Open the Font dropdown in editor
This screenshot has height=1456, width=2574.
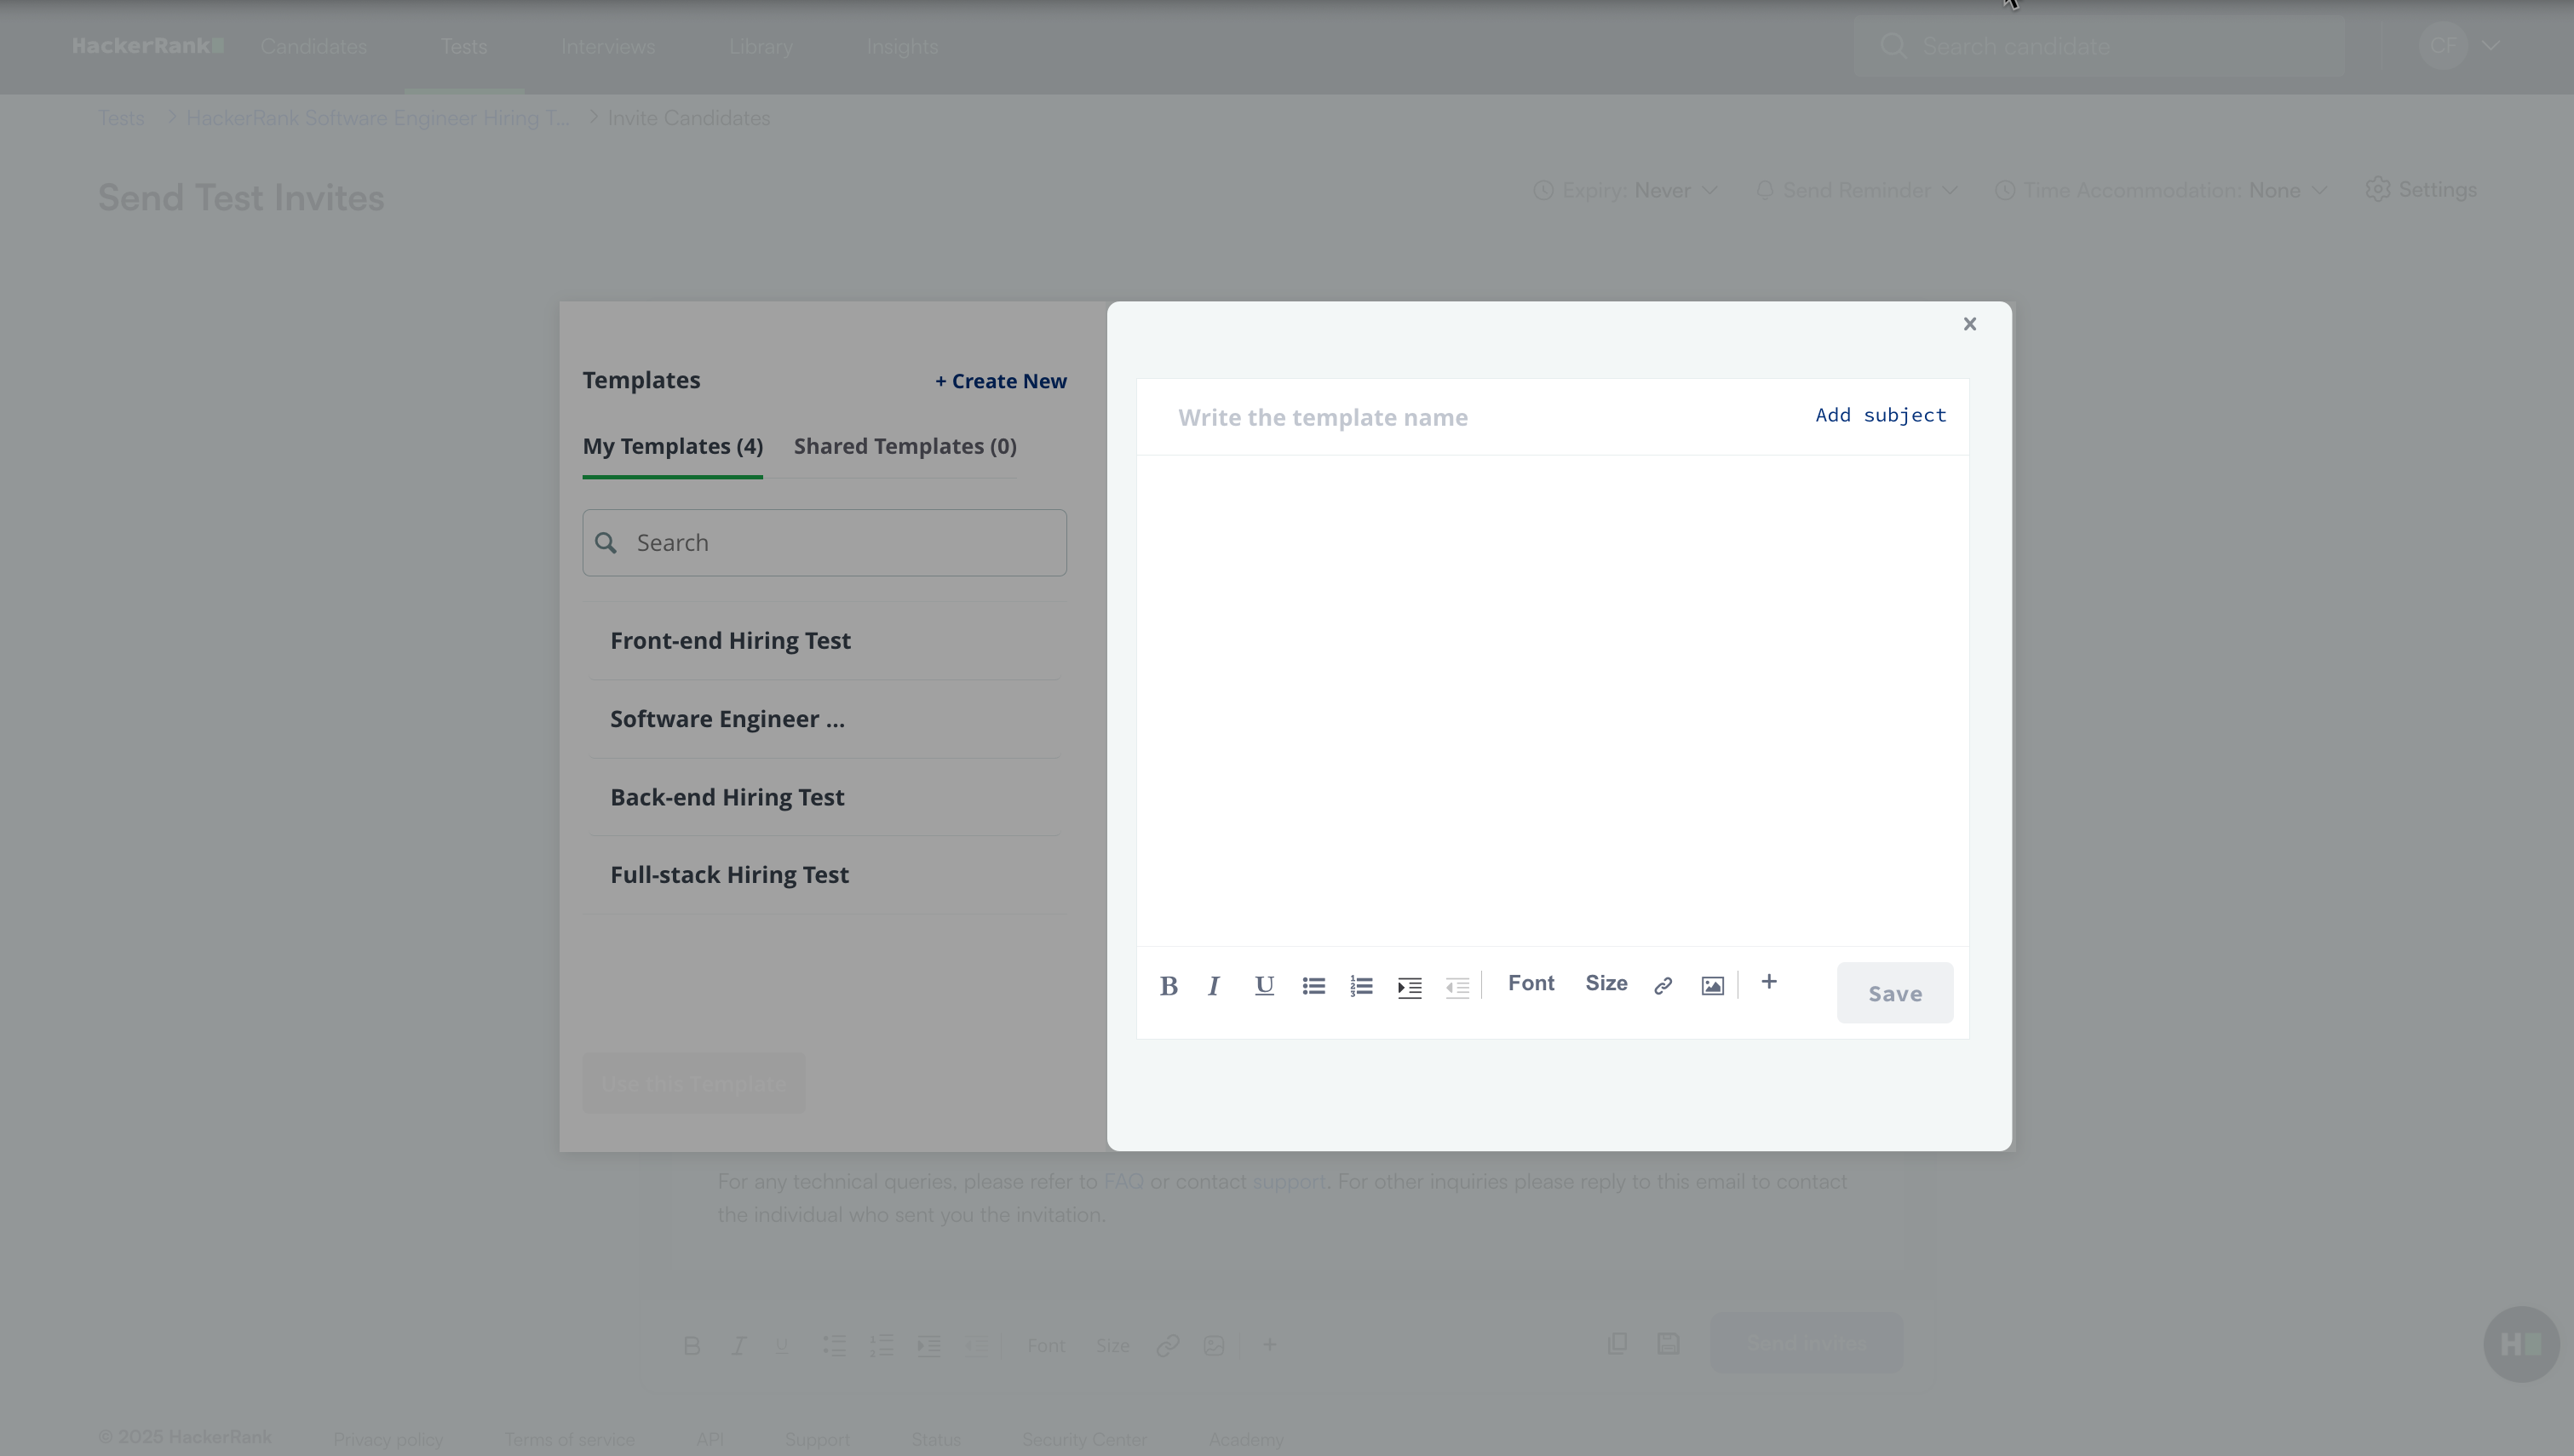[x=1531, y=983]
